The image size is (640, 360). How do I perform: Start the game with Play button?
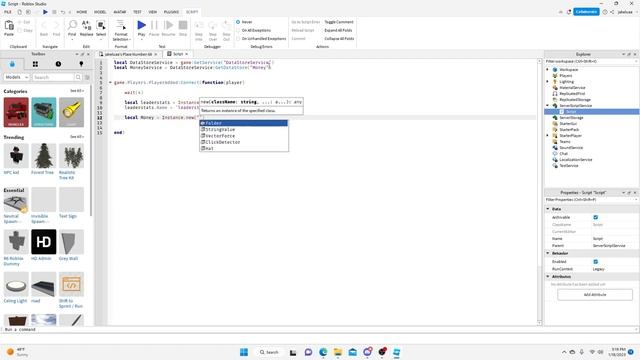pos(141,25)
